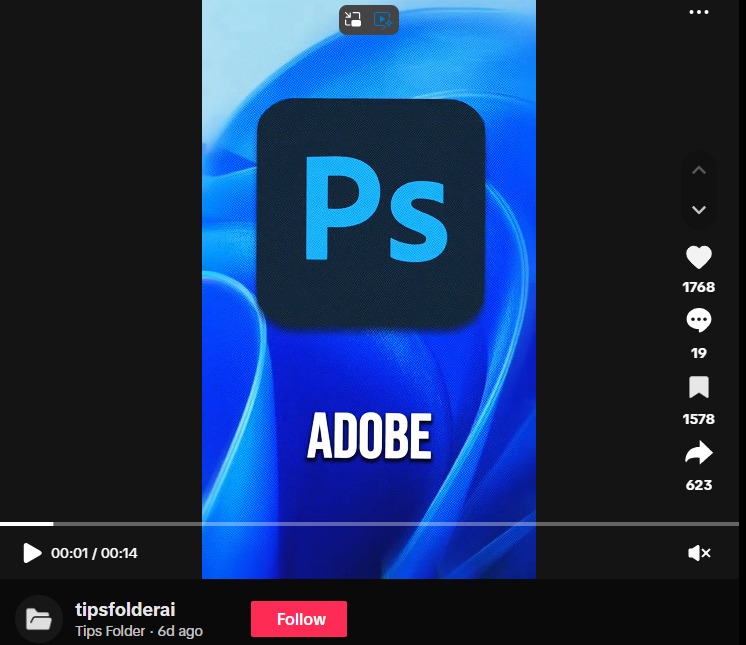Image resolution: width=746 pixels, height=645 pixels.
Task: Save the video using the bookmark icon
Action: pyautogui.click(x=699, y=387)
